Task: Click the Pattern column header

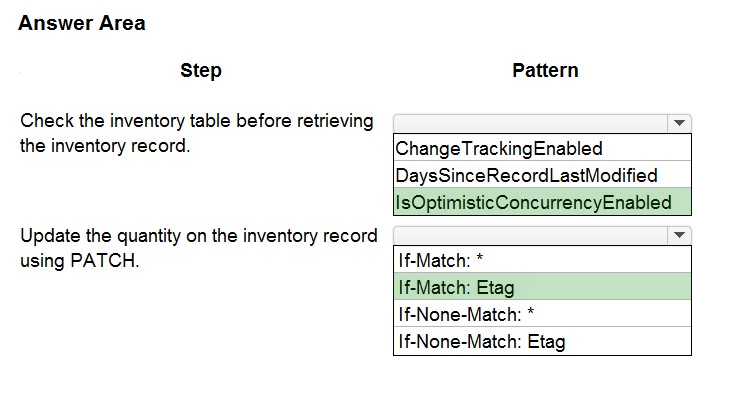Action: pos(545,70)
